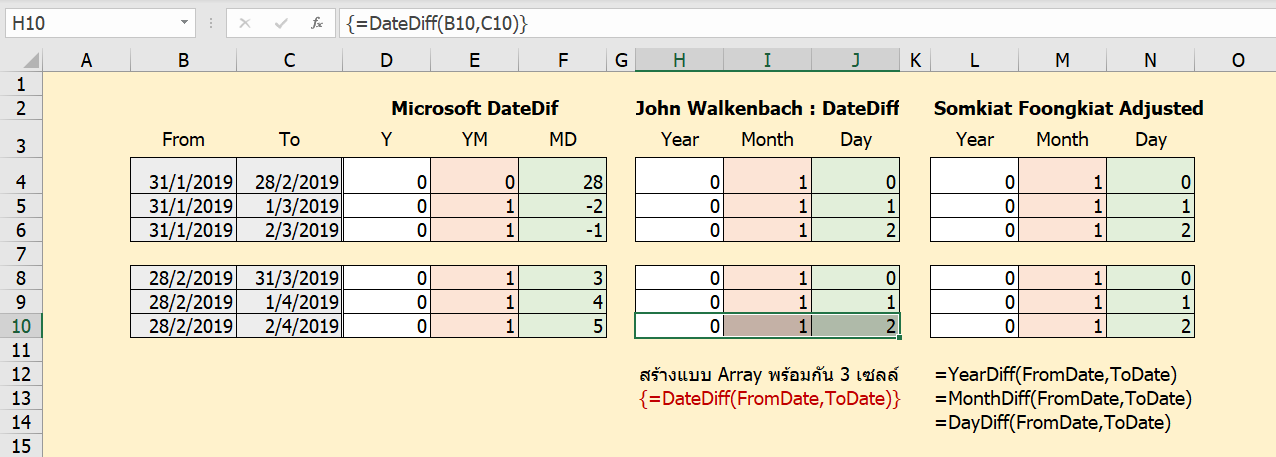The width and height of the screenshot is (1276, 457).
Task: Click the Cancel (X) icon in formula bar
Action: pyautogui.click(x=244, y=22)
